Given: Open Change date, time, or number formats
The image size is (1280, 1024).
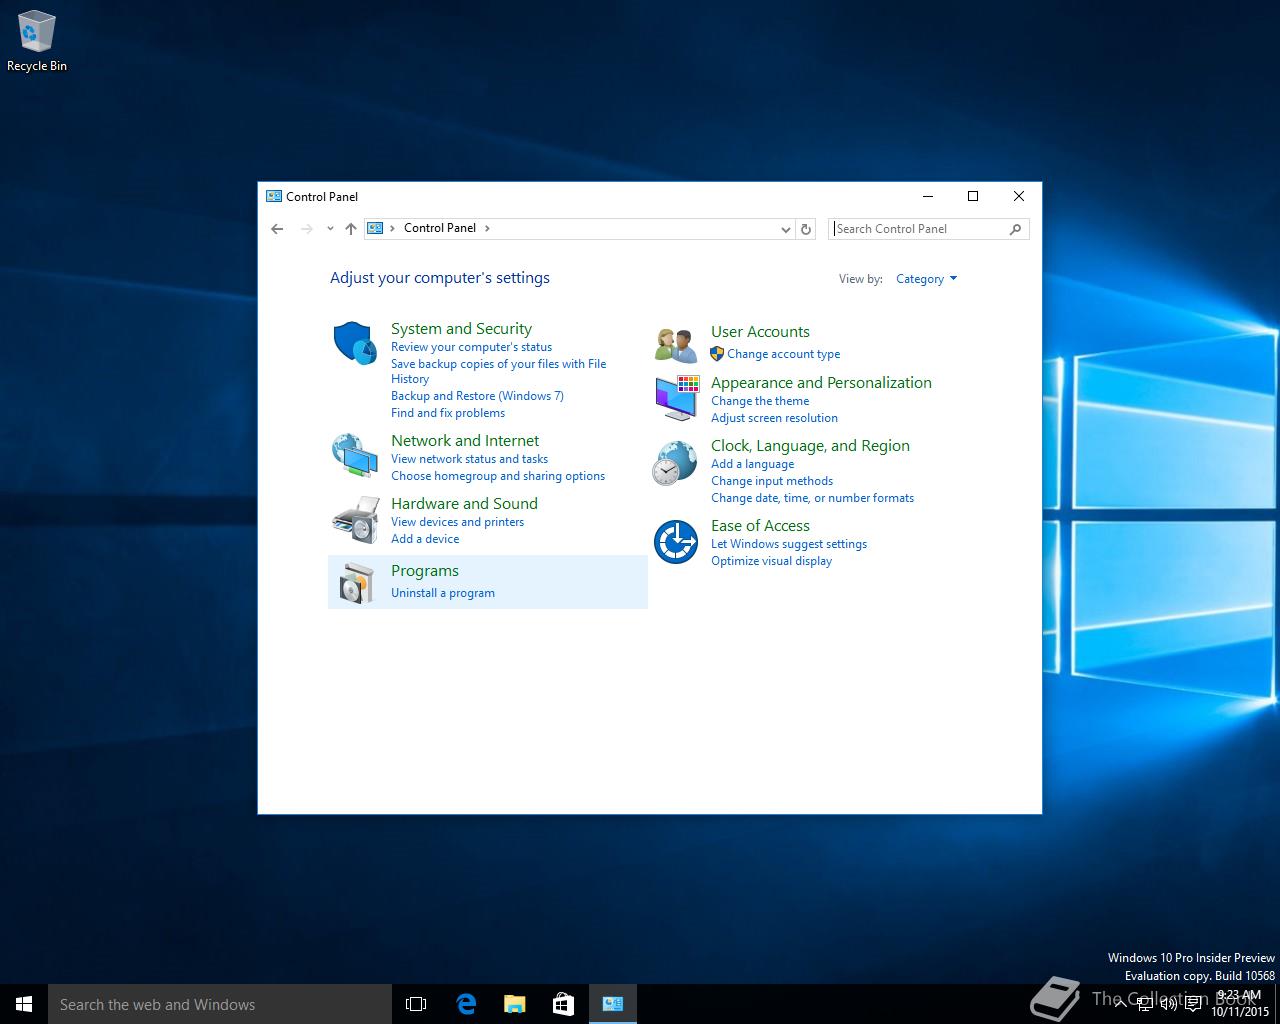Looking at the screenshot, I should 812,498.
